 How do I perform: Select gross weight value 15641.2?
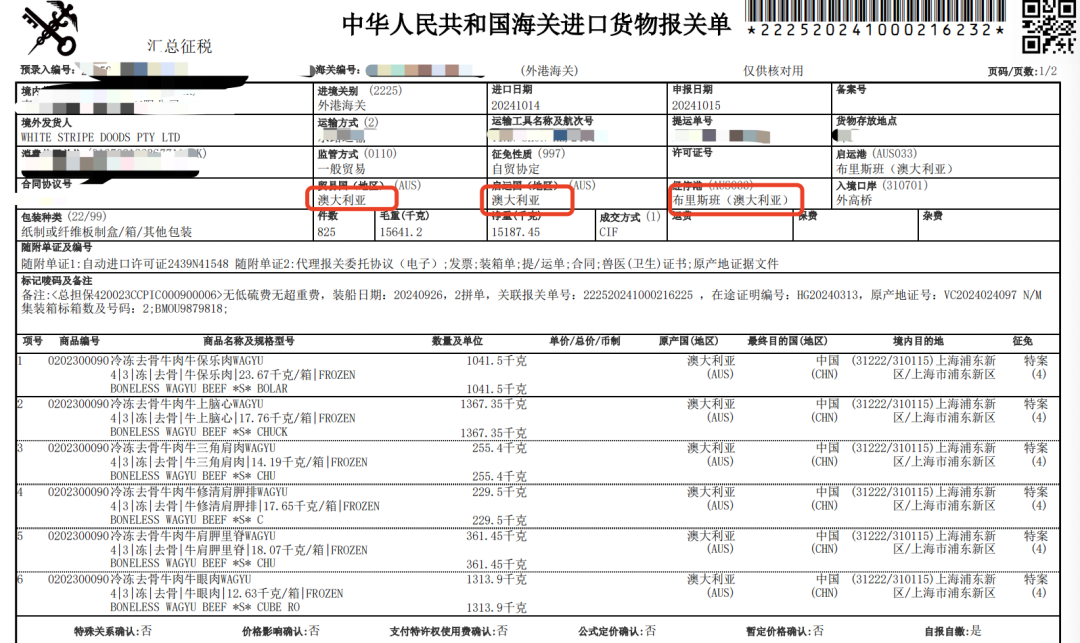[x=401, y=232]
